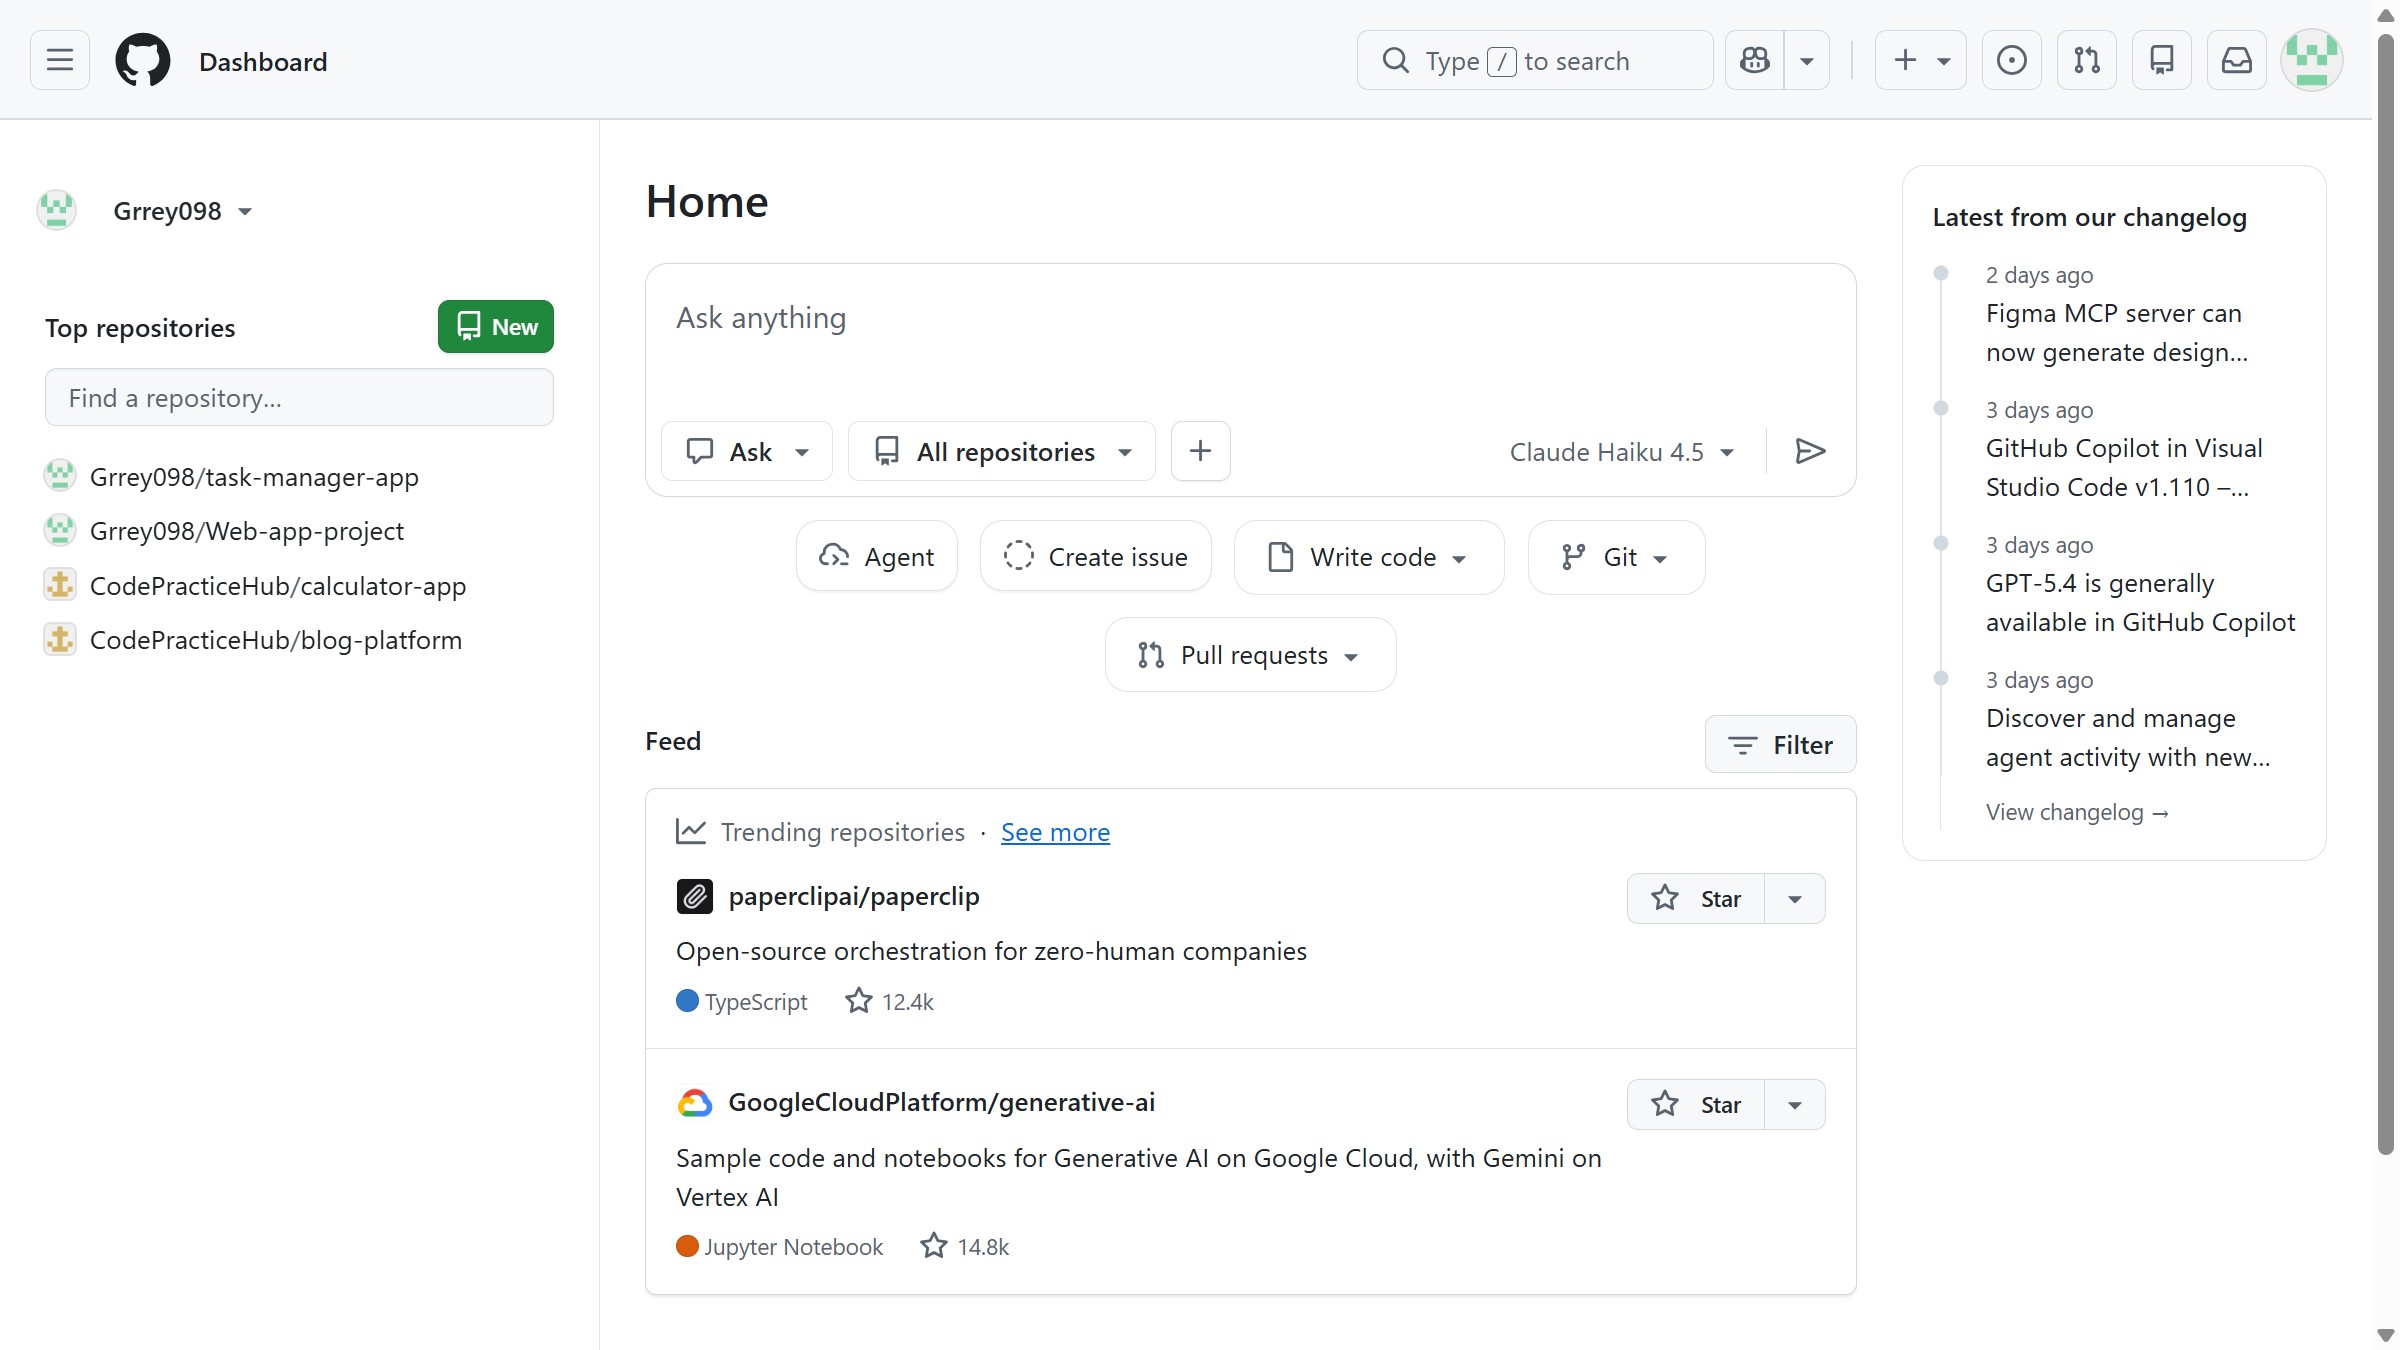Star the paperclipai/paperclip repository

tap(1696, 899)
